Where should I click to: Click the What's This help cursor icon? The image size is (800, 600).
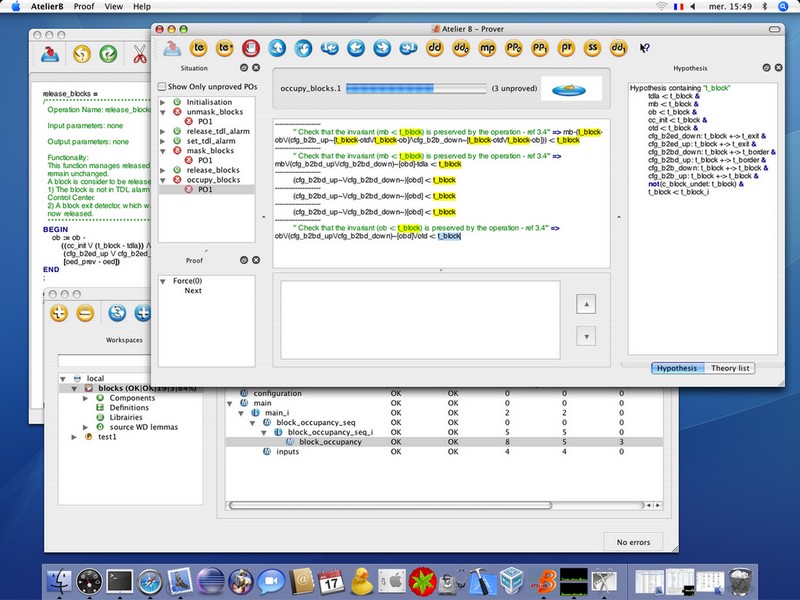point(644,48)
